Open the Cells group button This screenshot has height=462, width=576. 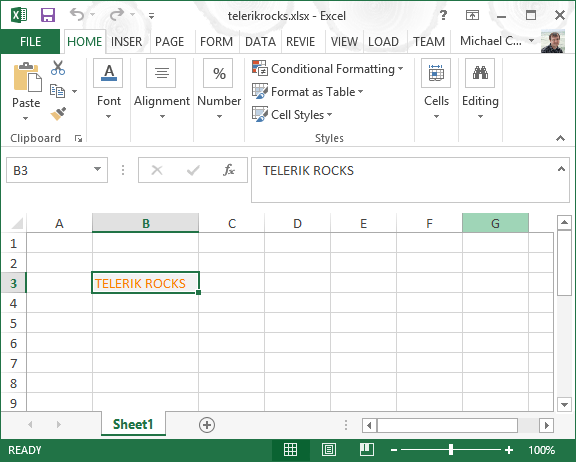pyautogui.click(x=436, y=89)
